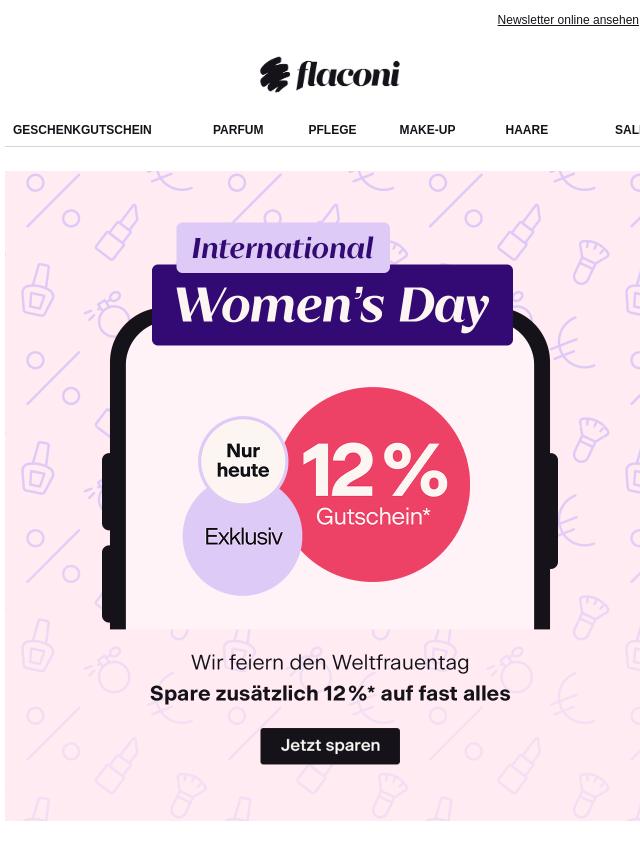Go to the PARFUM category

click(x=238, y=130)
